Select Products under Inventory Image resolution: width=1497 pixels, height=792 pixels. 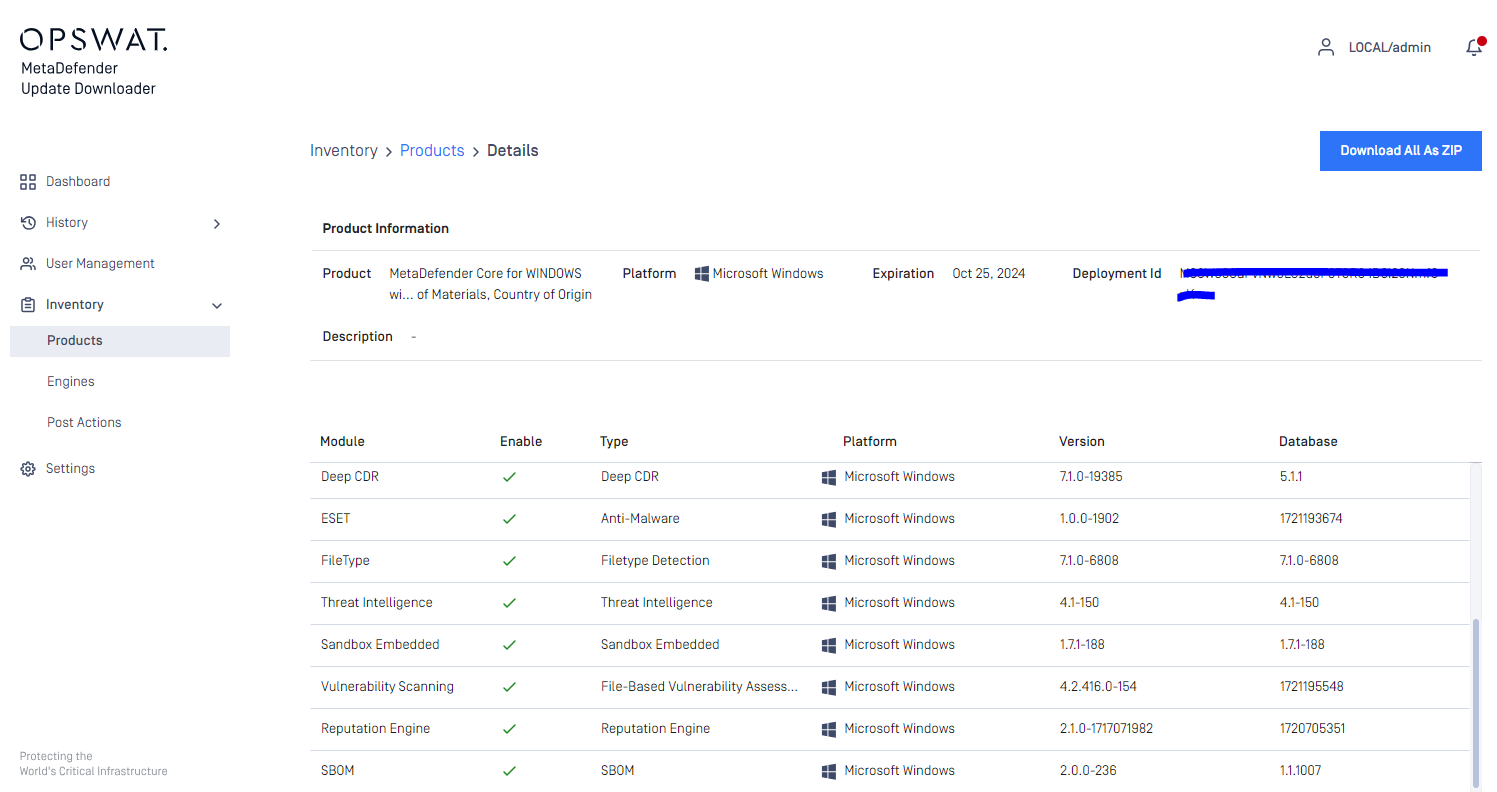[120, 341]
